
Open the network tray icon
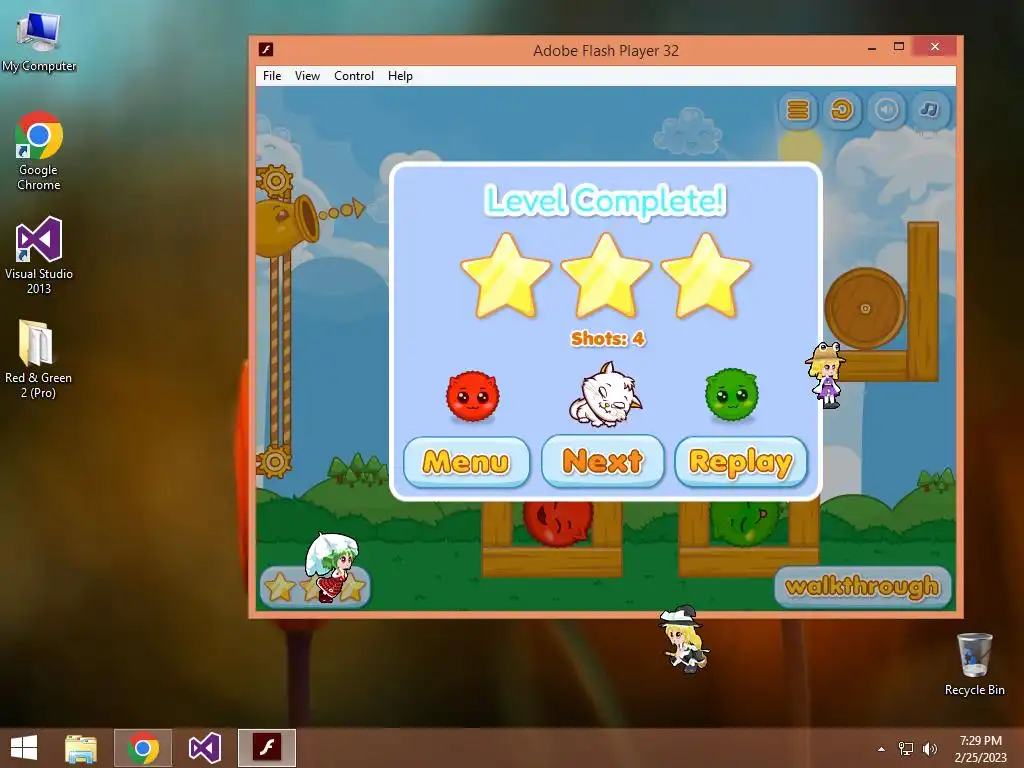click(x=906, y=748)
